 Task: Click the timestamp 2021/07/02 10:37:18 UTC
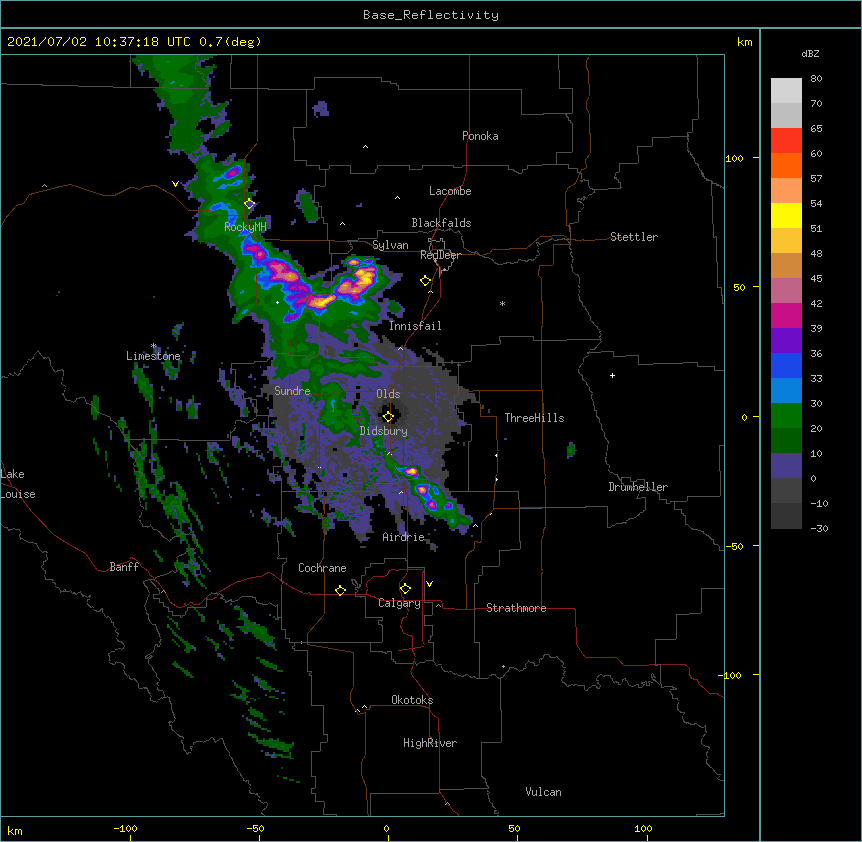99,42
